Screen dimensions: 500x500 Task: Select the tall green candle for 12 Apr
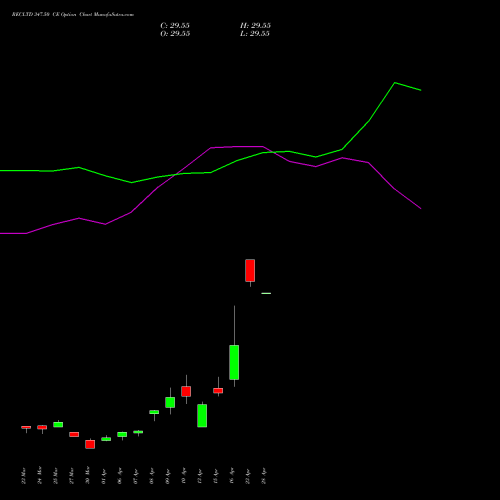click(x=202, y=415)
